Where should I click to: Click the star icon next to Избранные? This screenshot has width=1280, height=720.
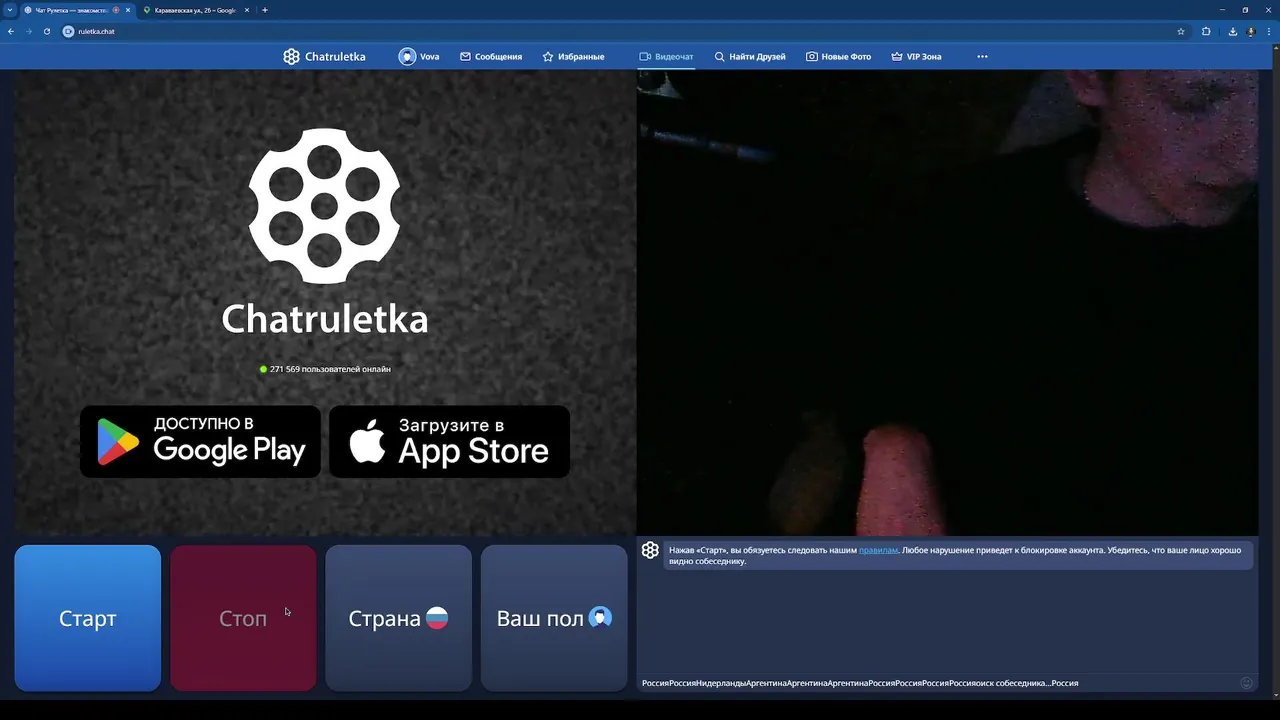click(548, 57)
